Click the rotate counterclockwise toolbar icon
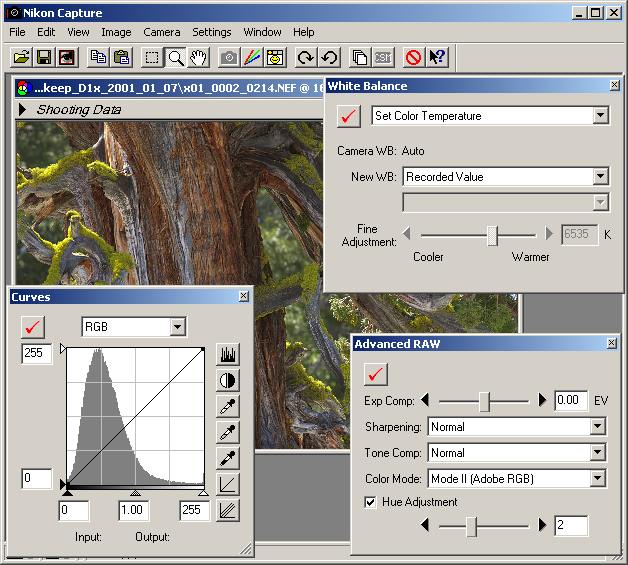Viewport: 628px width, 565px height. 328,57
